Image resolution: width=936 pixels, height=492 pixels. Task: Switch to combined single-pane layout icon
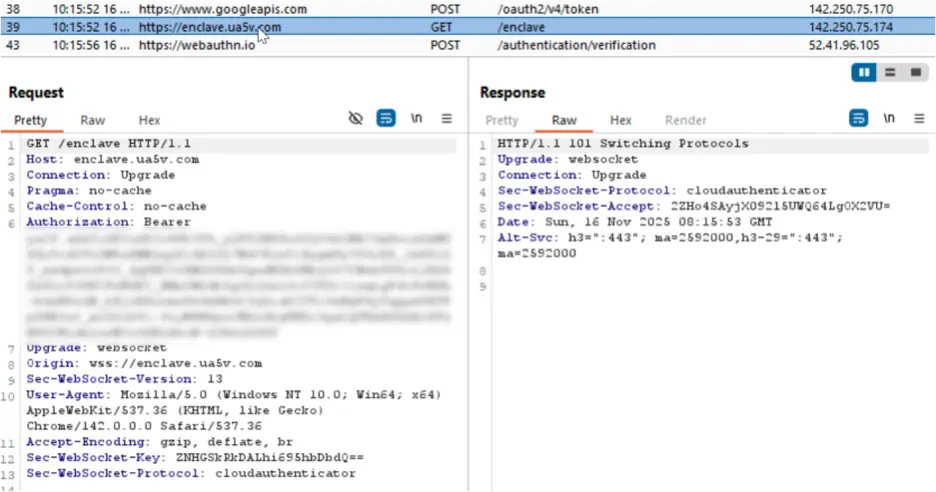coord(914,73)
